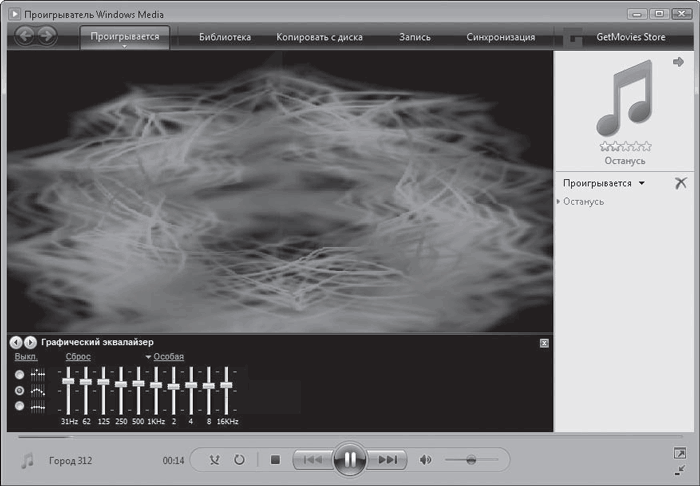Expand the Проигрывается playlist dropdown

(x=641, y=184)
